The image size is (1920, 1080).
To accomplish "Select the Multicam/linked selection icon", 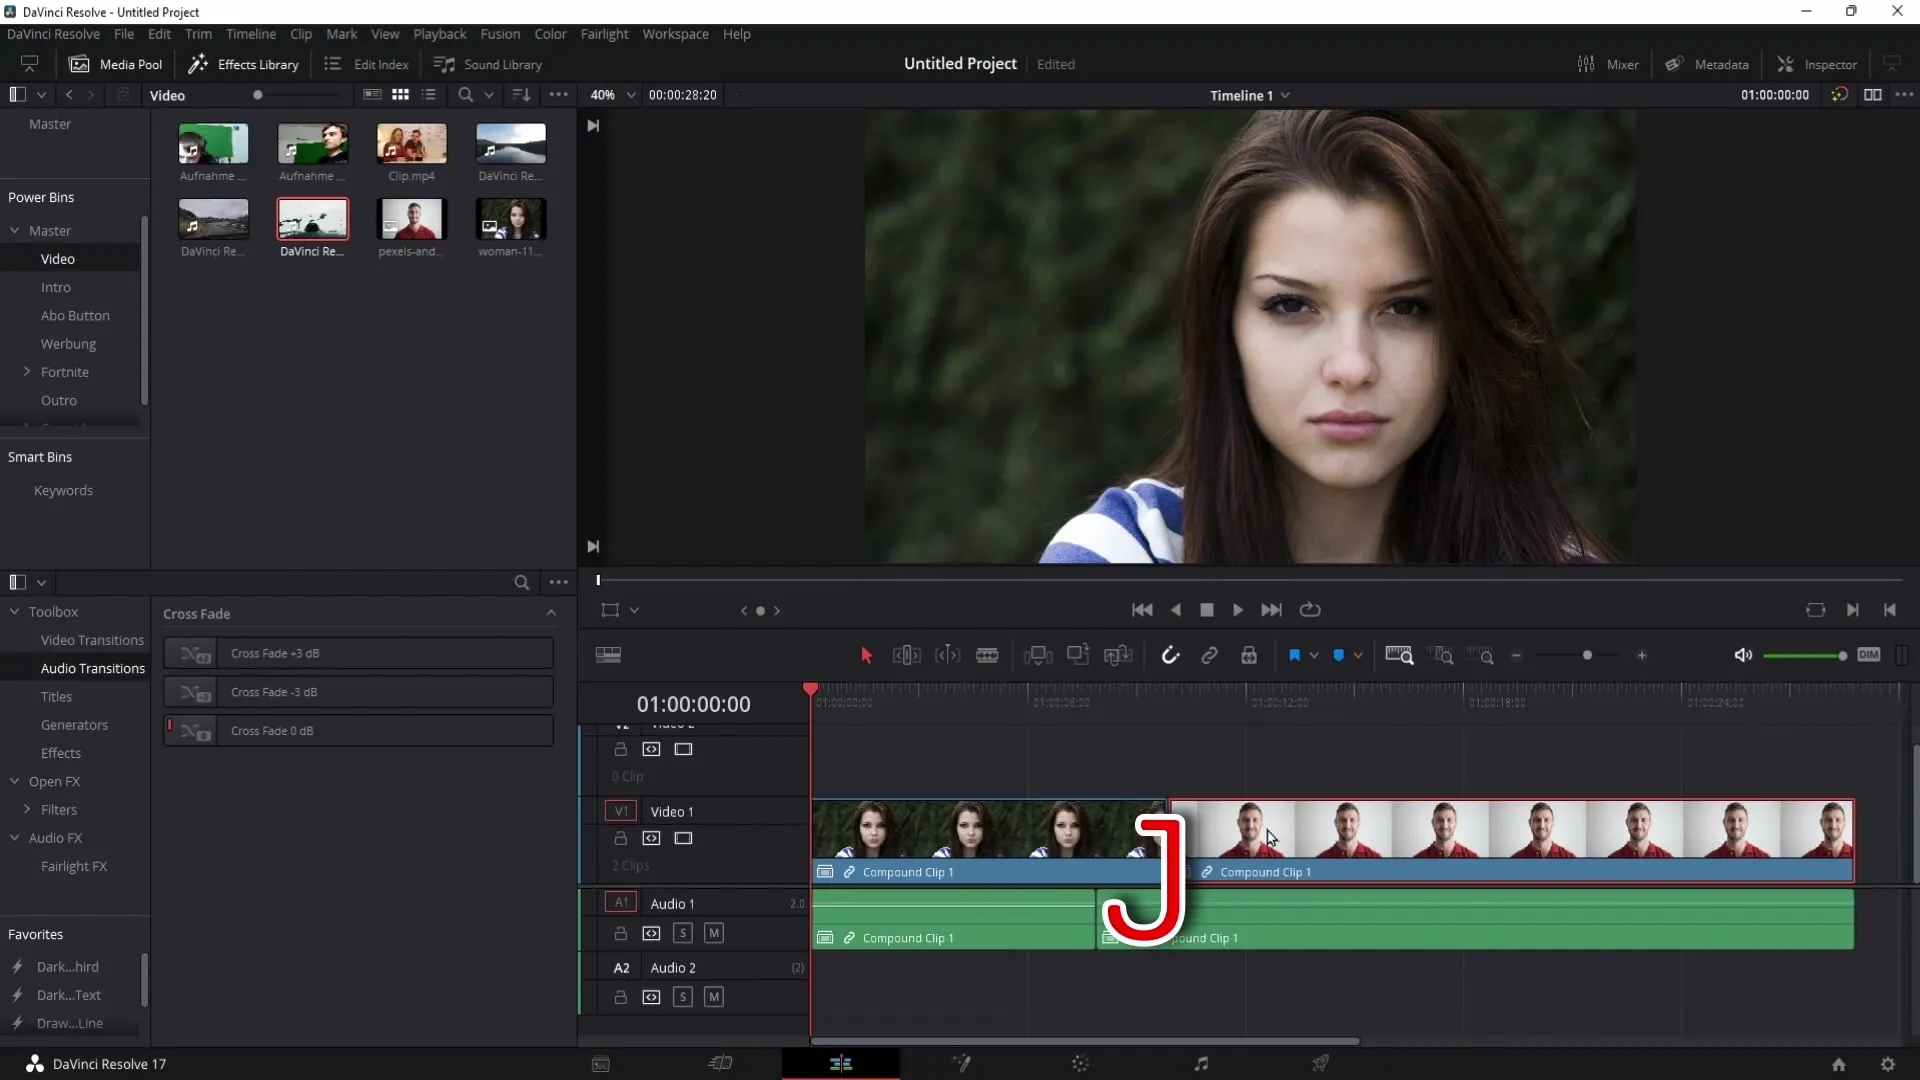I will click(x=1208, y=655).
